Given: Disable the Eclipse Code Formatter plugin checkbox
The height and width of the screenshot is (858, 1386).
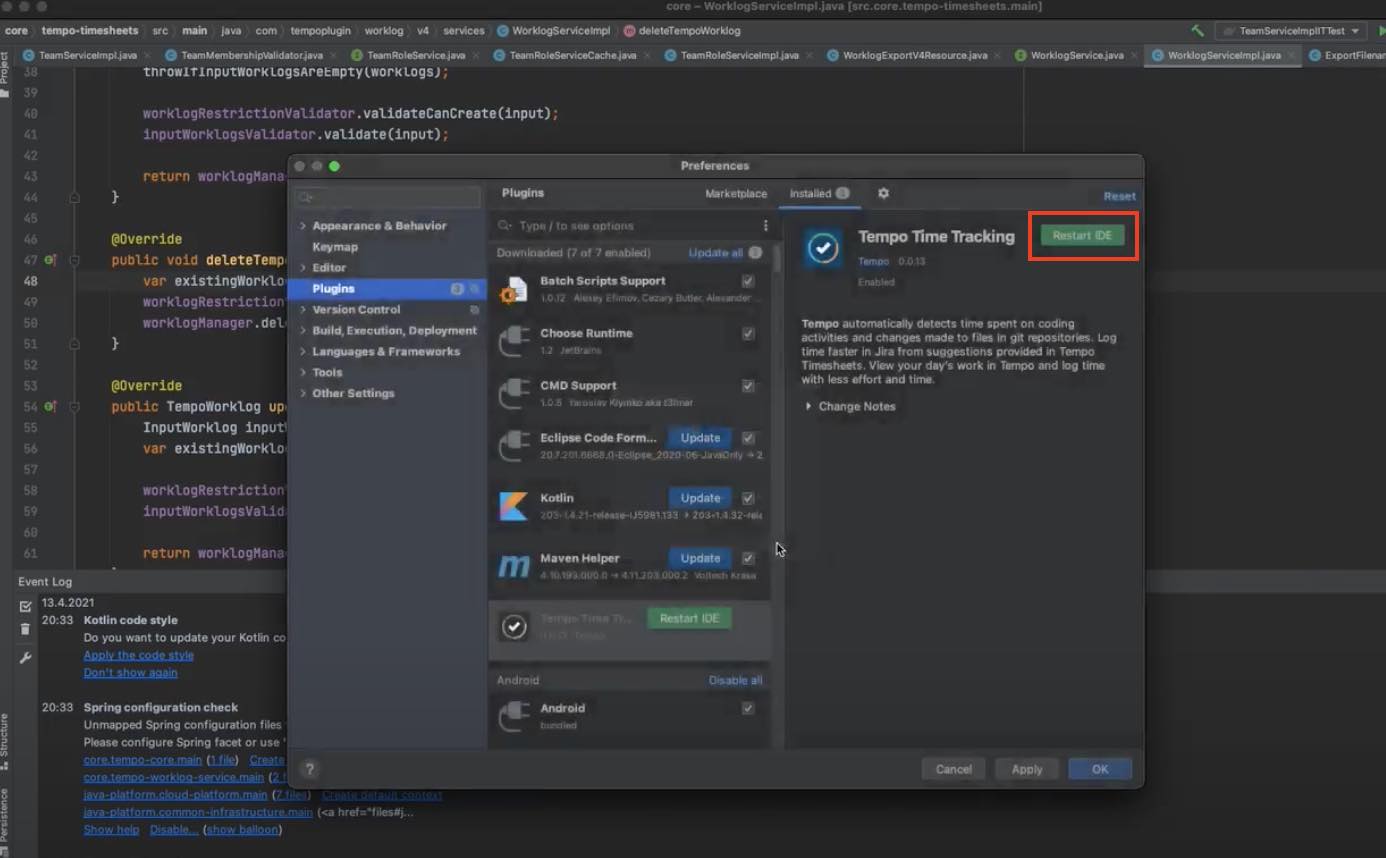Looking at the screenshot, I should click(x=748, y=438).
